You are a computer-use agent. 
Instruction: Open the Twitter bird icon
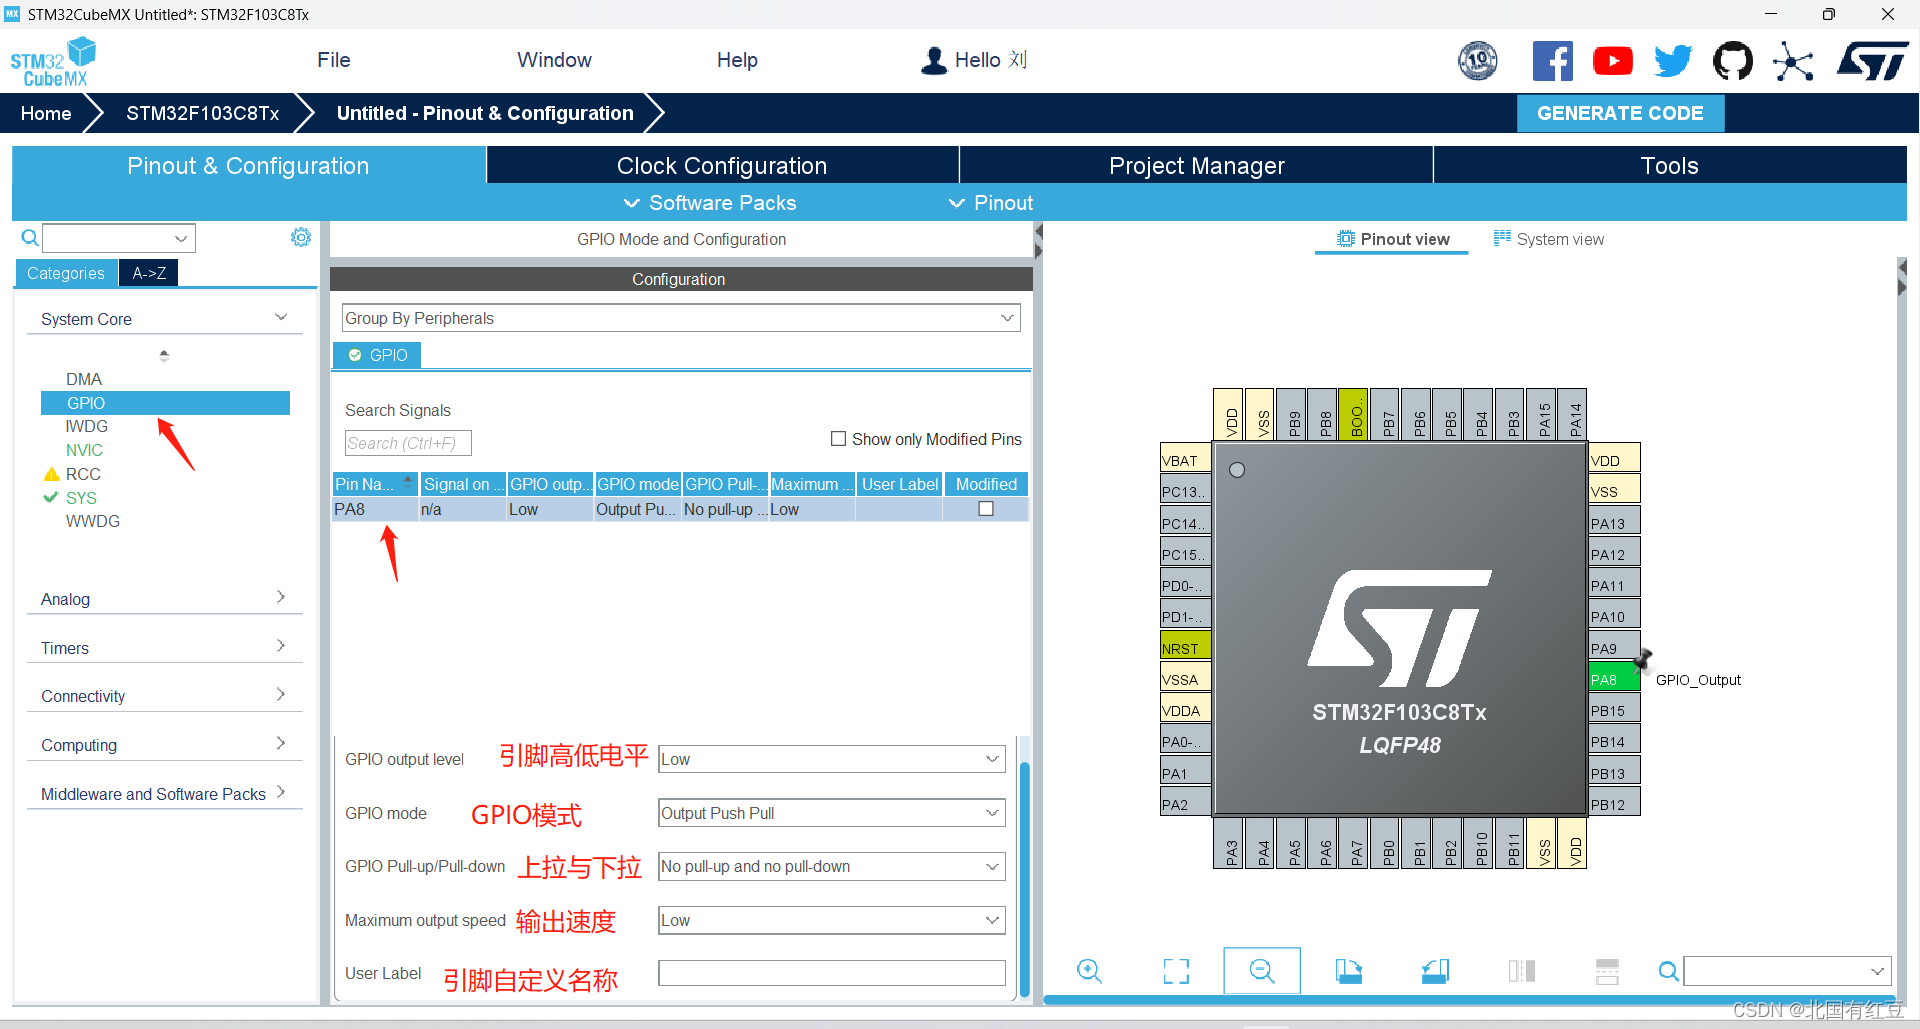(x=1673, y=61)
